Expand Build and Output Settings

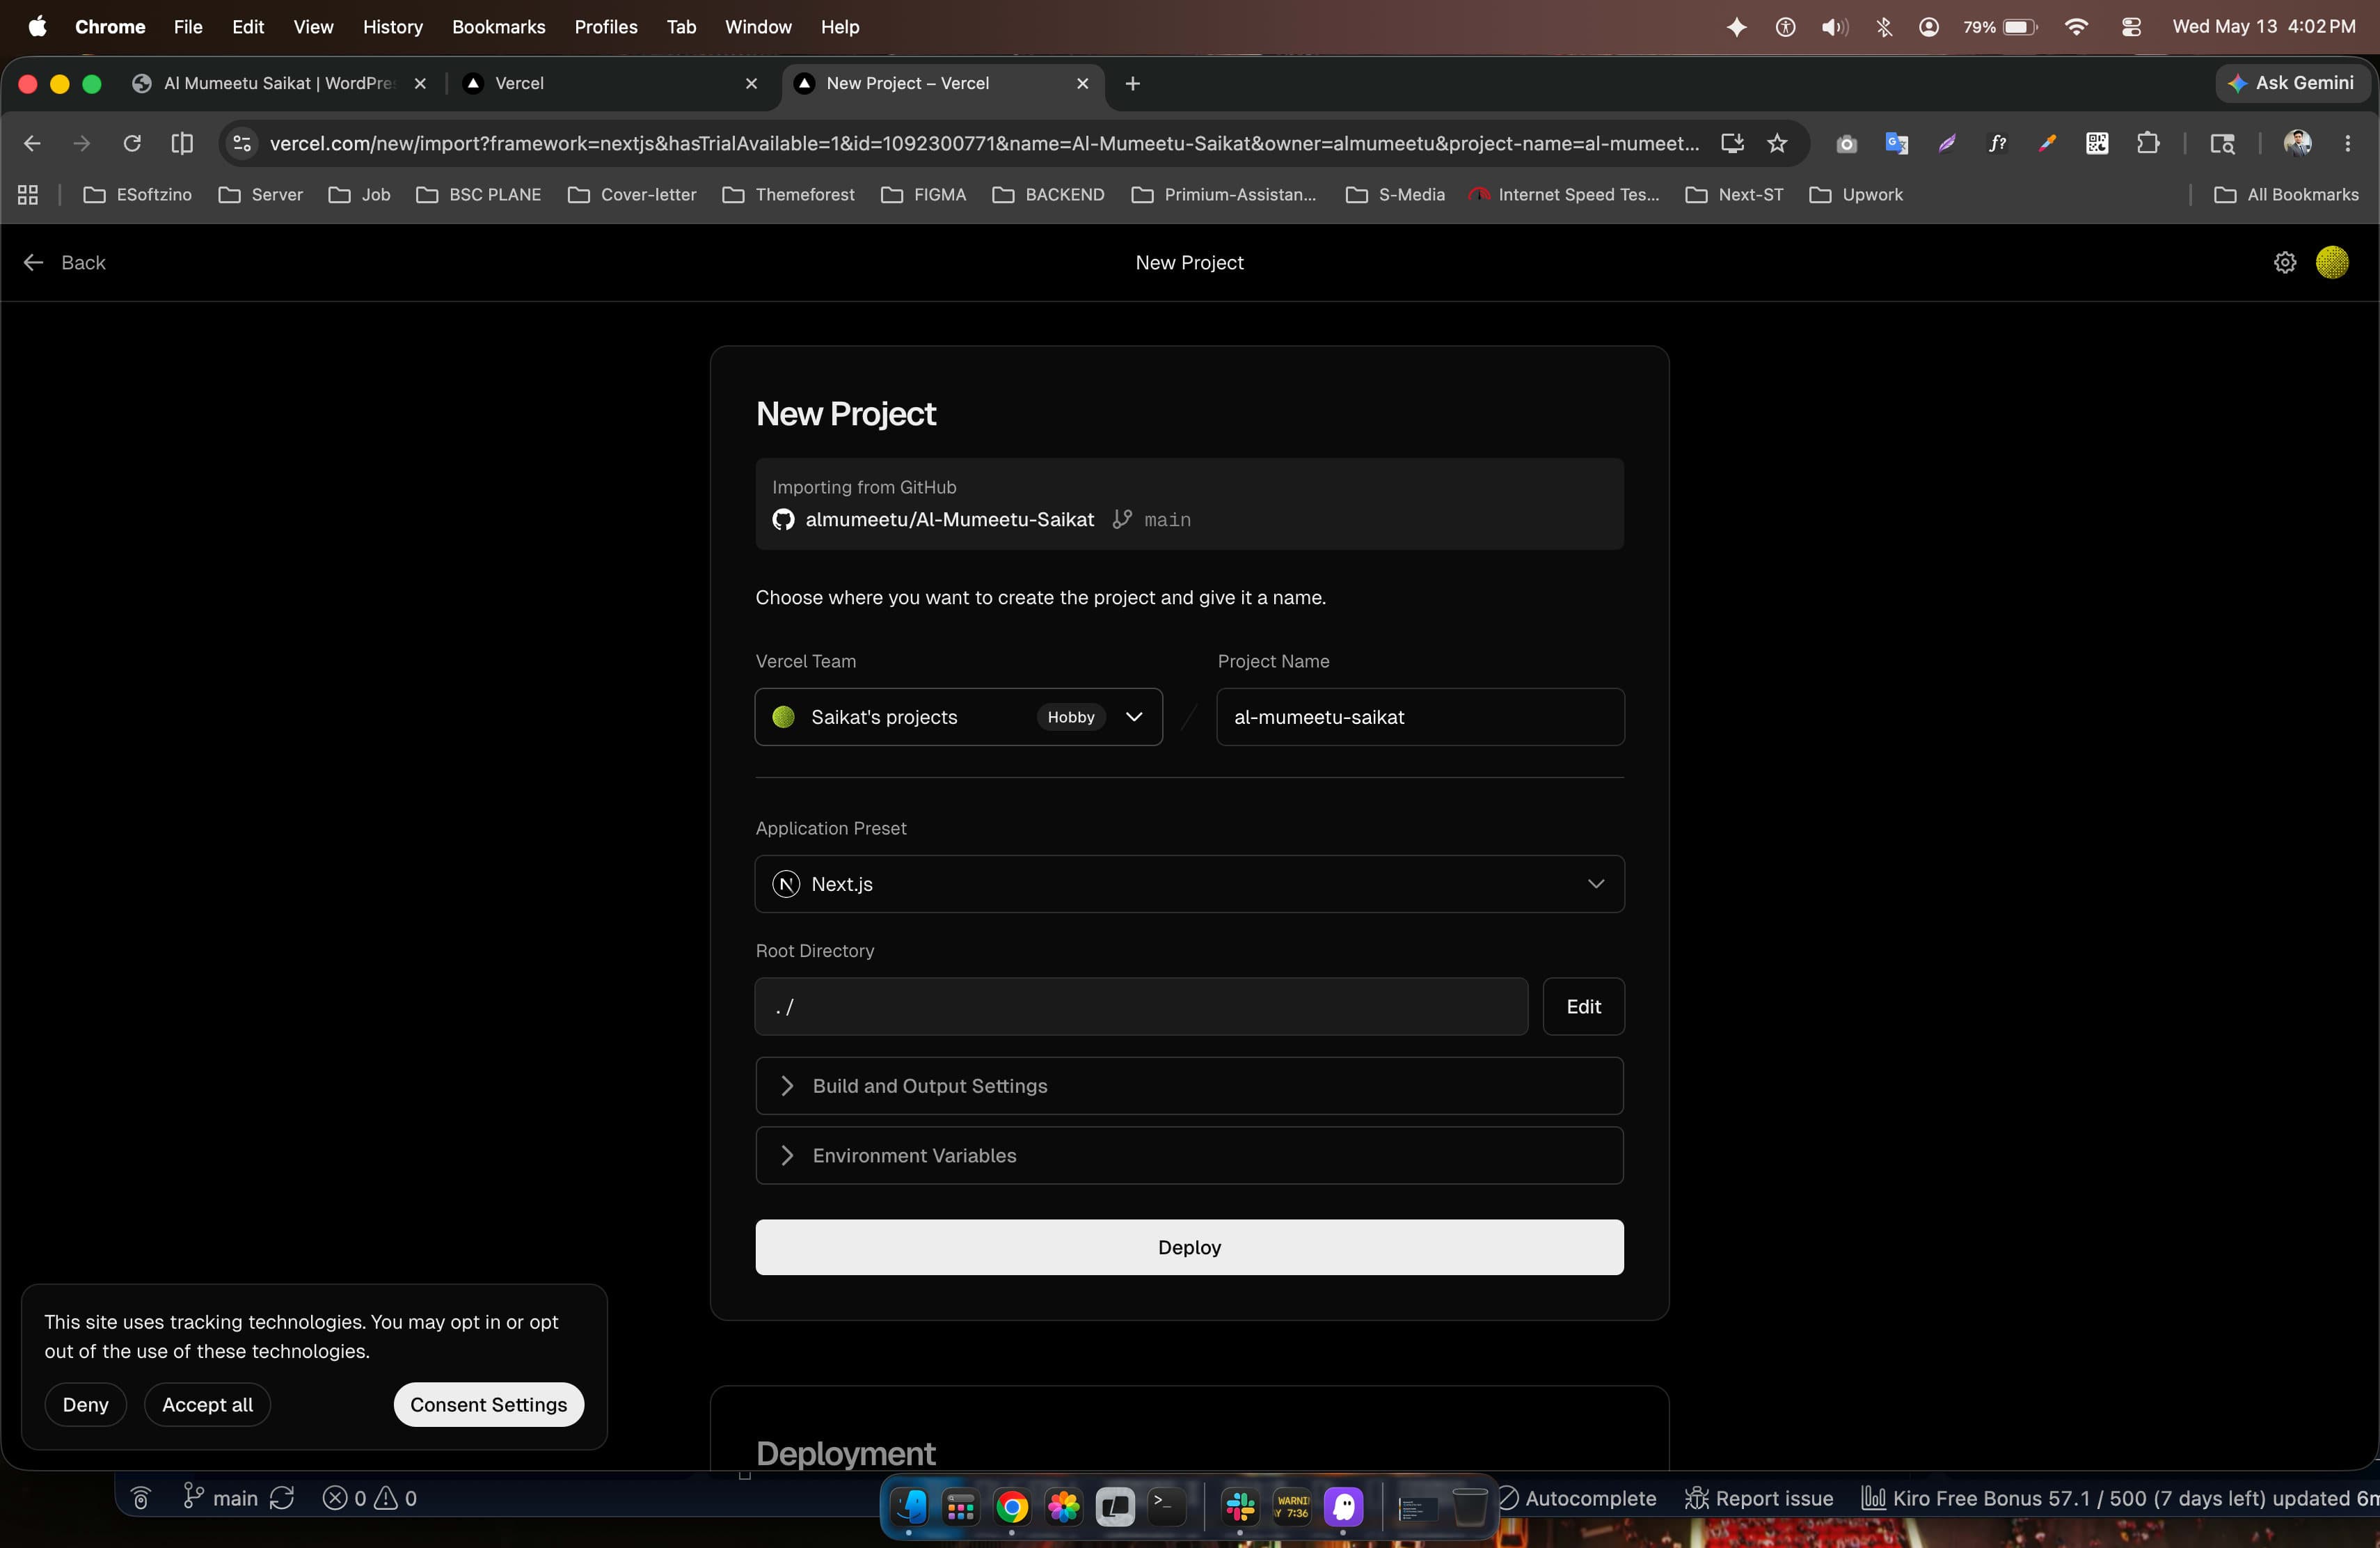click(x=1189, y=1086)
